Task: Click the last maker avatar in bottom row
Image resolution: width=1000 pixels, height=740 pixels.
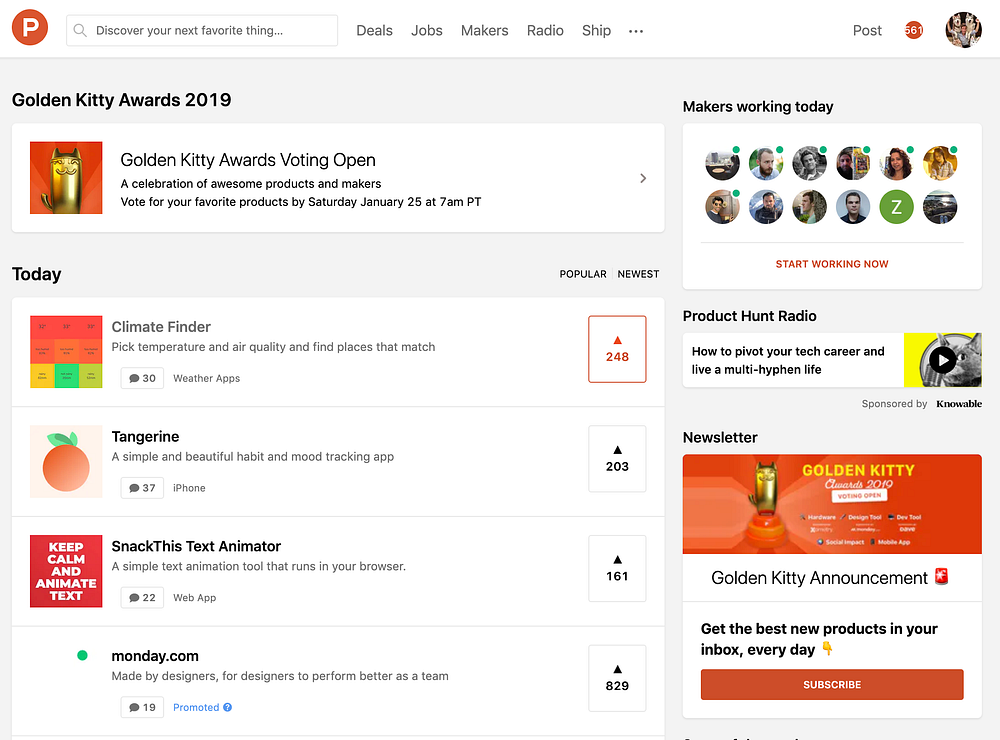Action: click(x=939, y=207)
